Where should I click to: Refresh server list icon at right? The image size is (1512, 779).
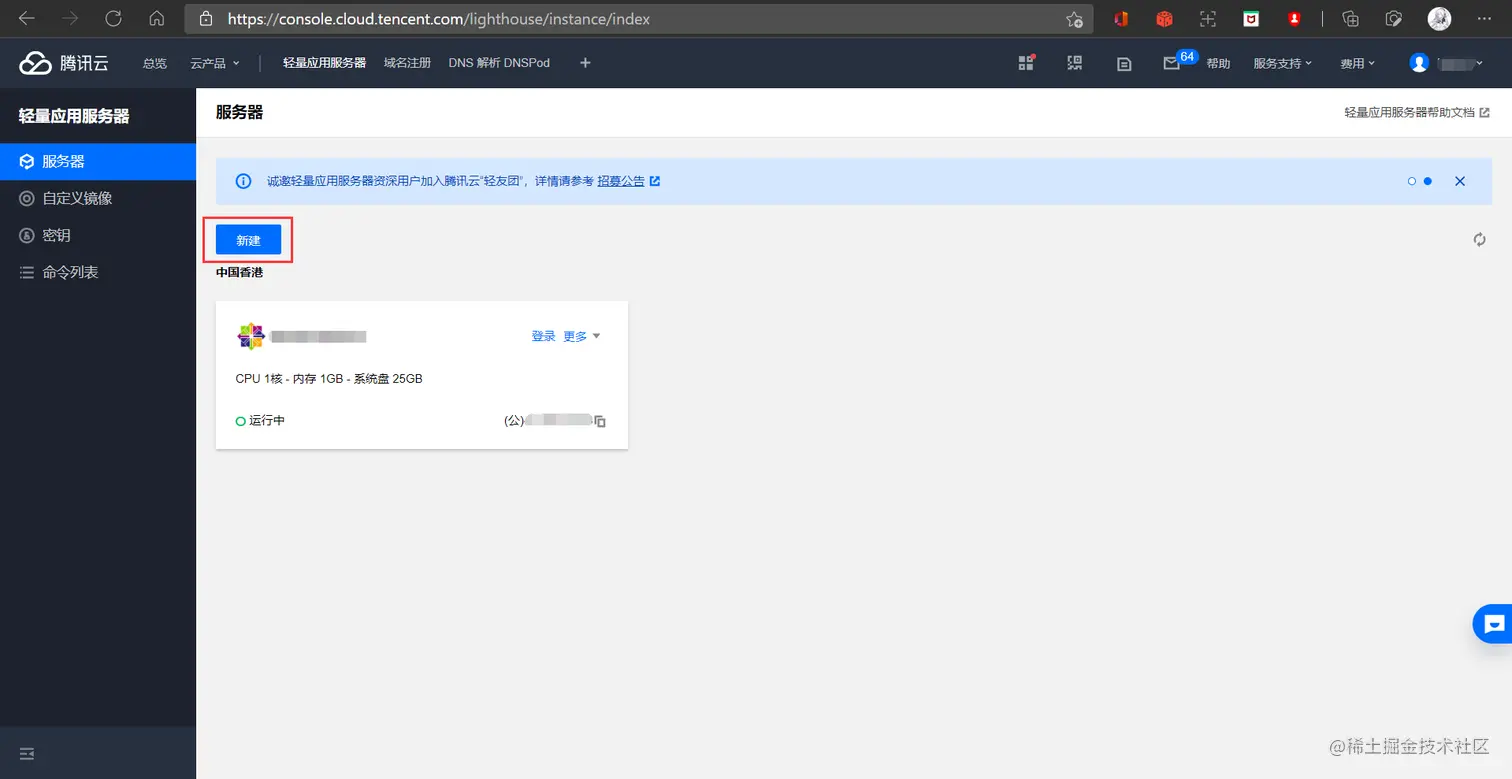[1479, 240]
